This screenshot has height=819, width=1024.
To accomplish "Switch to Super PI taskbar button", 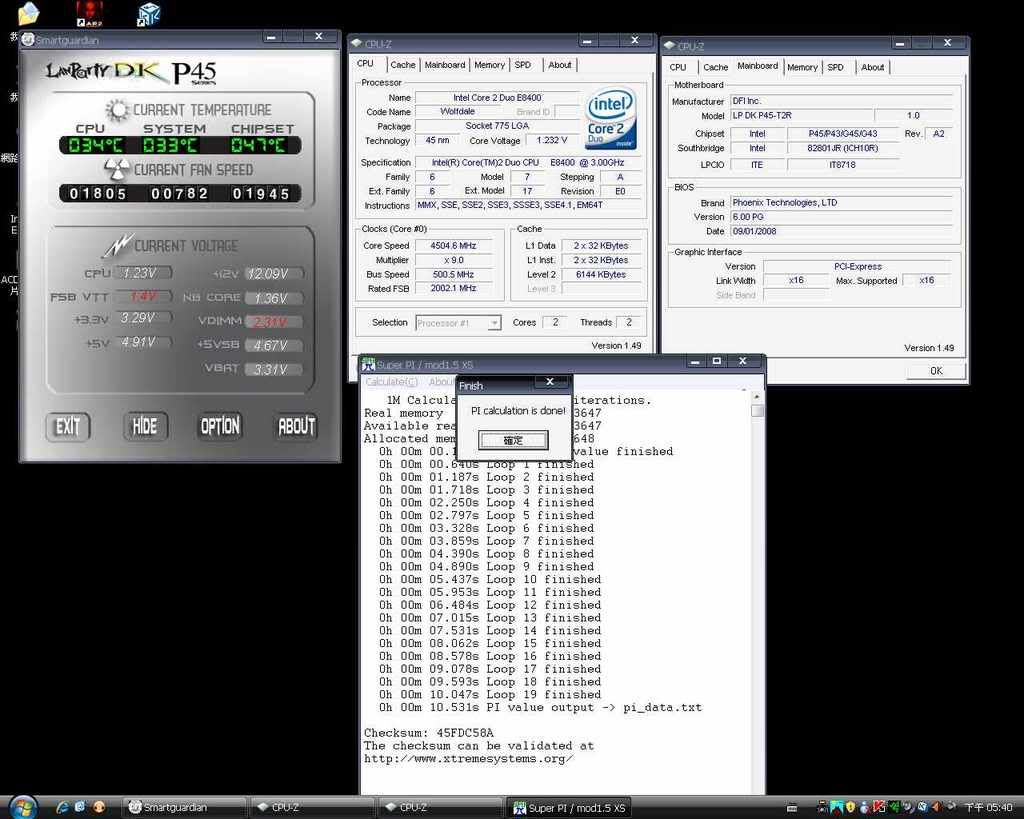I will [x=569, y=808].
